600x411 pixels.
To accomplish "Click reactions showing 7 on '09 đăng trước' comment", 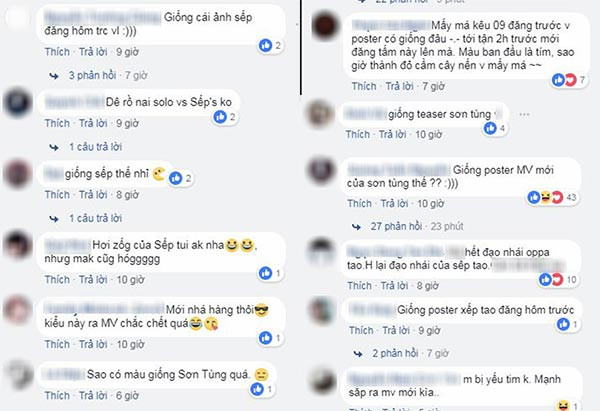I will point(569,80).
